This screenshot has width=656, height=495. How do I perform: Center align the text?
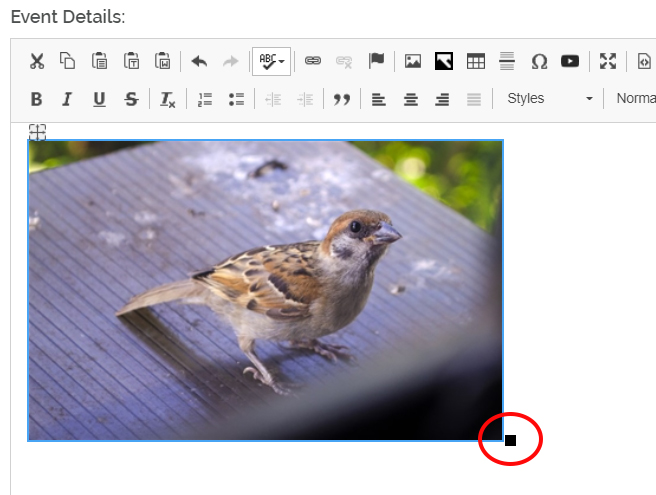410,99
